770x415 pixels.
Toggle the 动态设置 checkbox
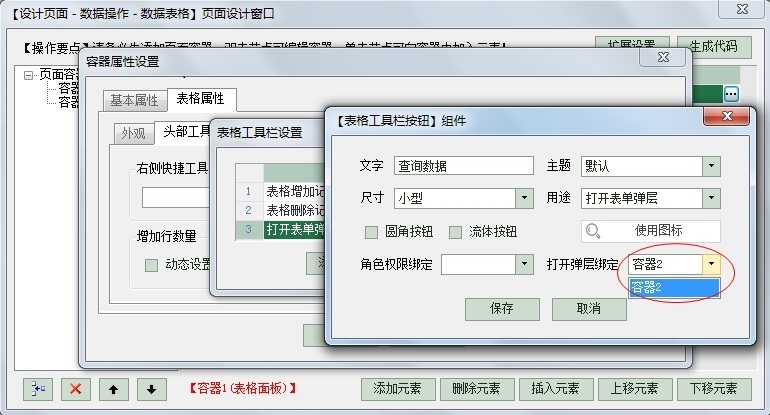pos(152,265)
